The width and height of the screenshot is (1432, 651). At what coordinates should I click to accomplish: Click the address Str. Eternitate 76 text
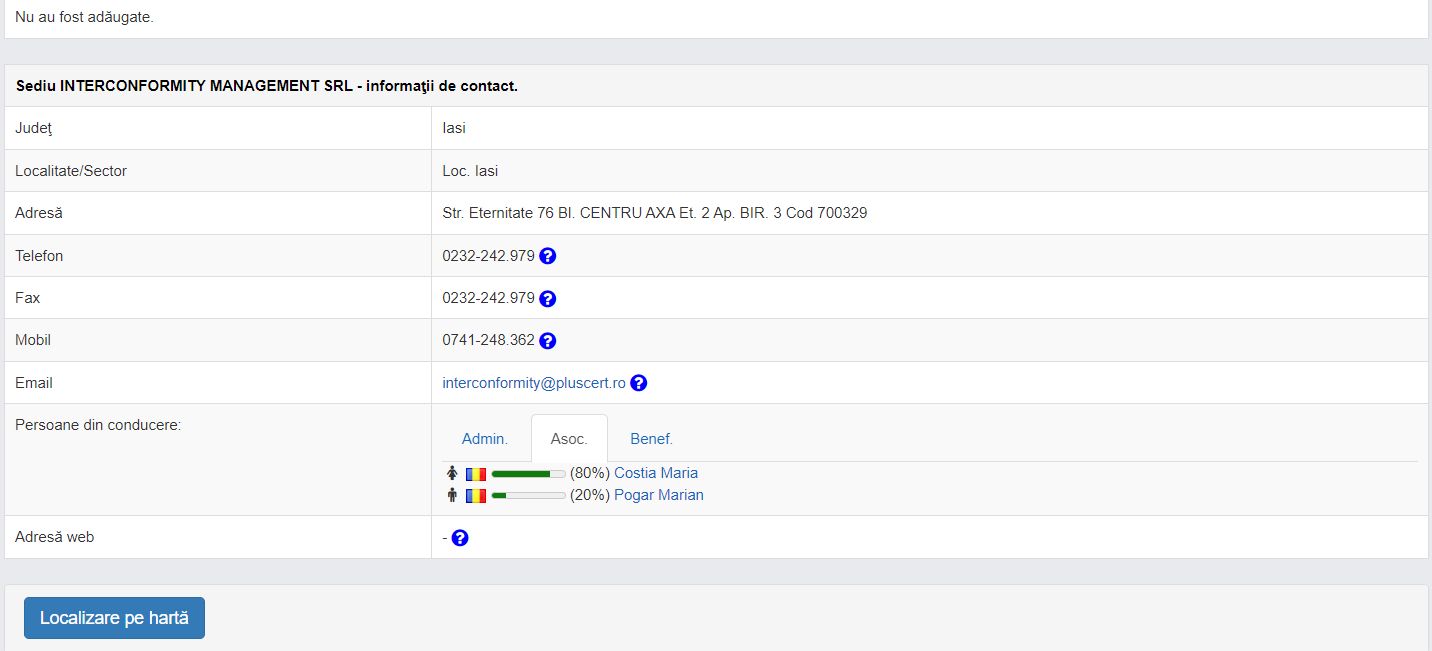click(655, 213)
